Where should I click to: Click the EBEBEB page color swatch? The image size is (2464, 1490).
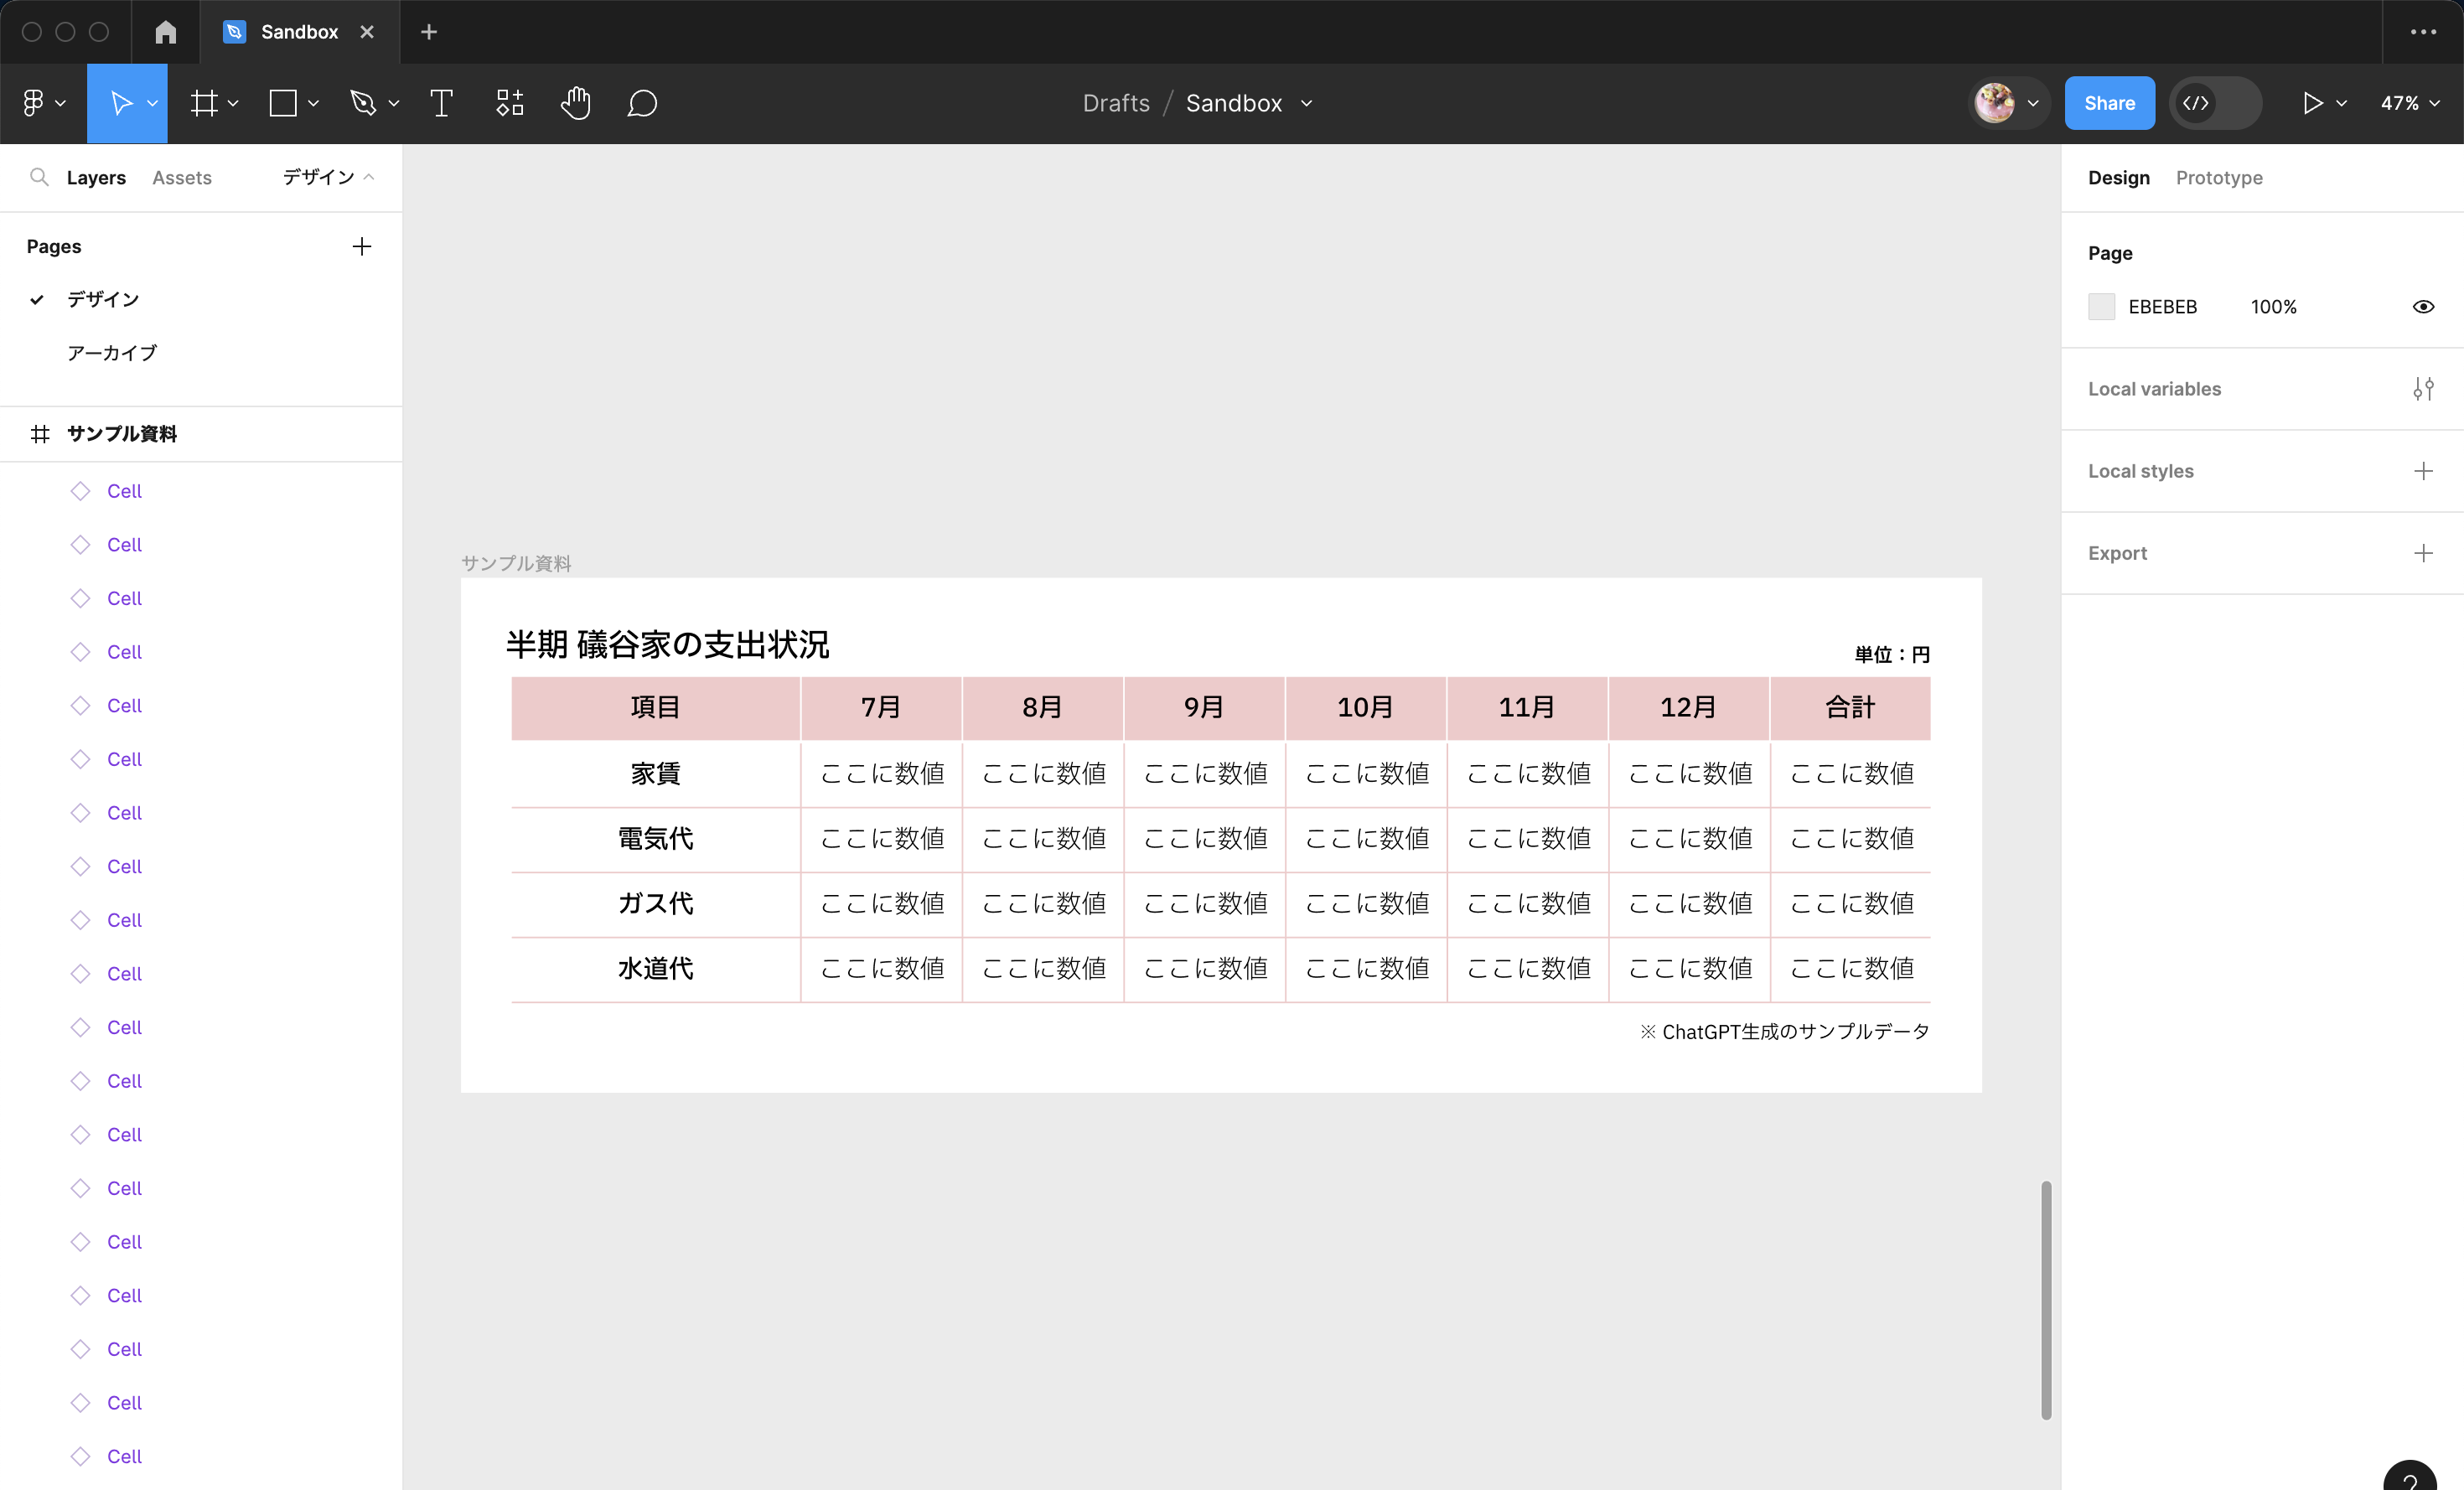[2101, 307]
